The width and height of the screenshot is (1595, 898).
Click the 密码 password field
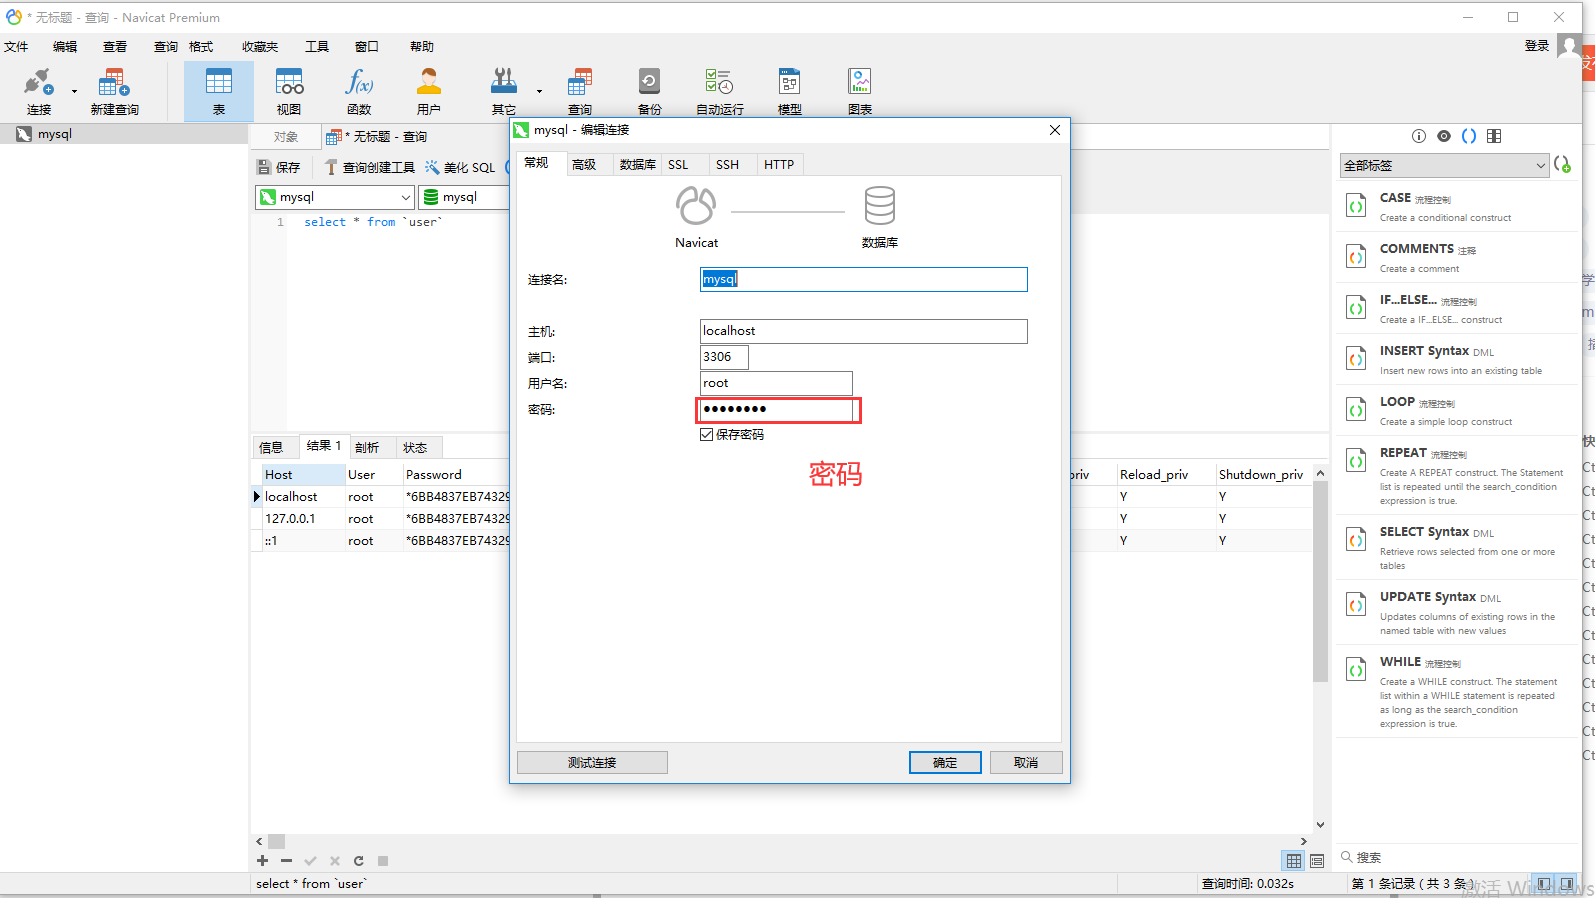pos(776,409)
